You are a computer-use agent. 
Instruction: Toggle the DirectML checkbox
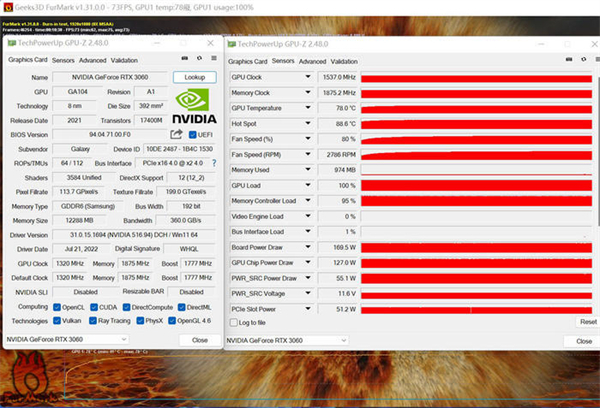click(182, 307)
